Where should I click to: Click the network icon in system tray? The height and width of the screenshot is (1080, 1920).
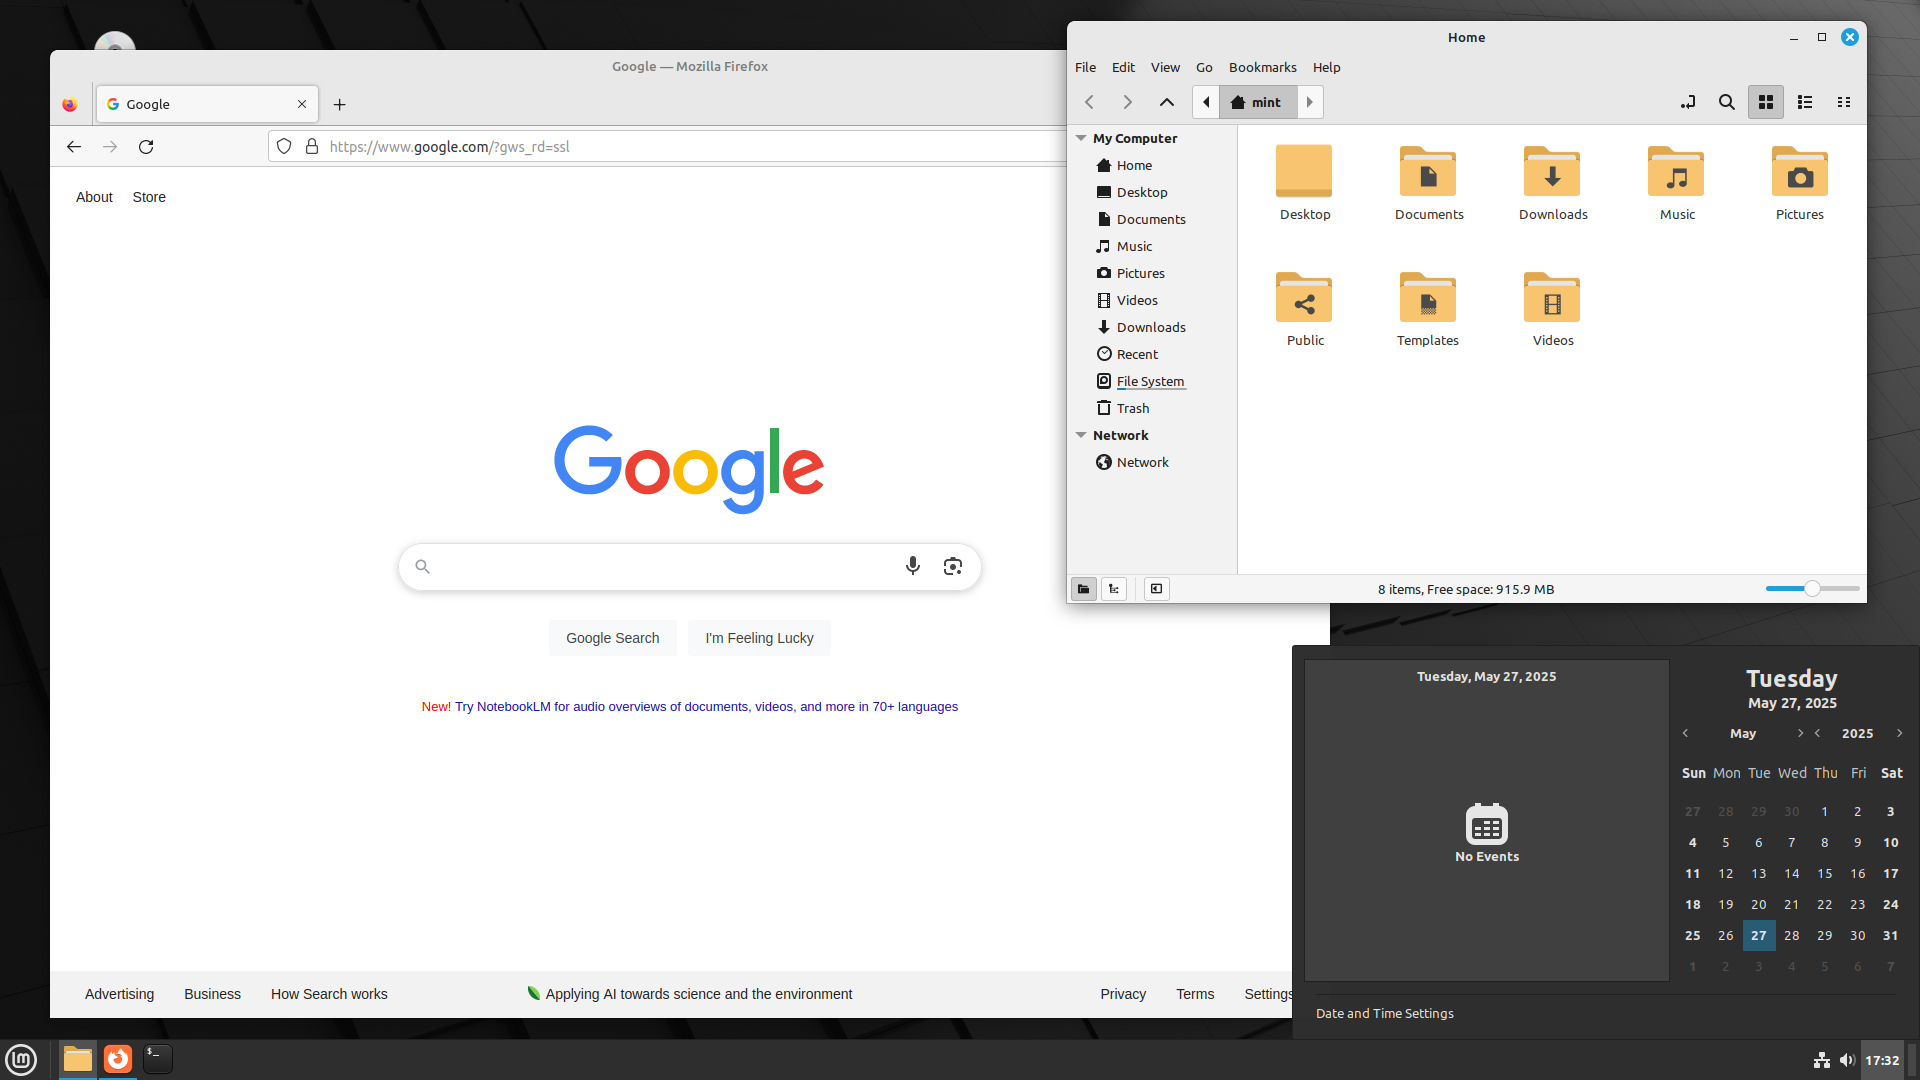coord(1822,1060)
